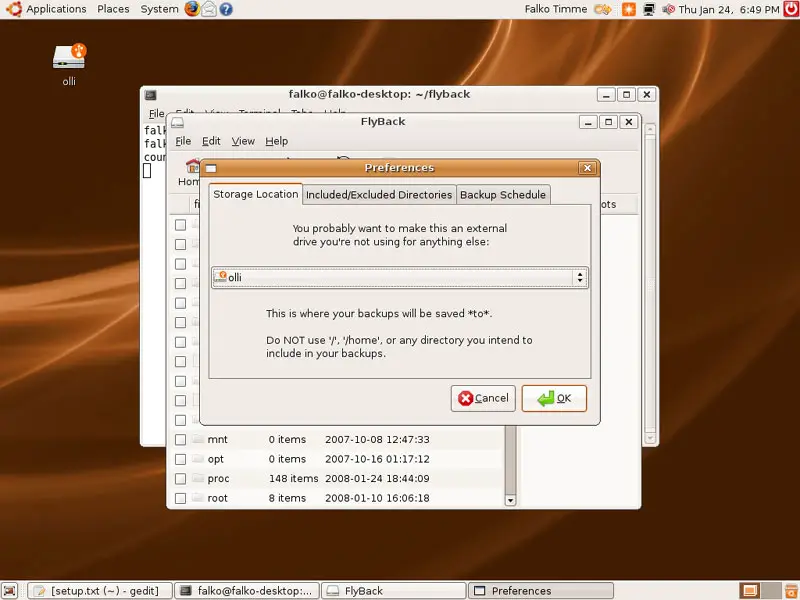Minimize the FlyBack window

[x=588, y=122]
